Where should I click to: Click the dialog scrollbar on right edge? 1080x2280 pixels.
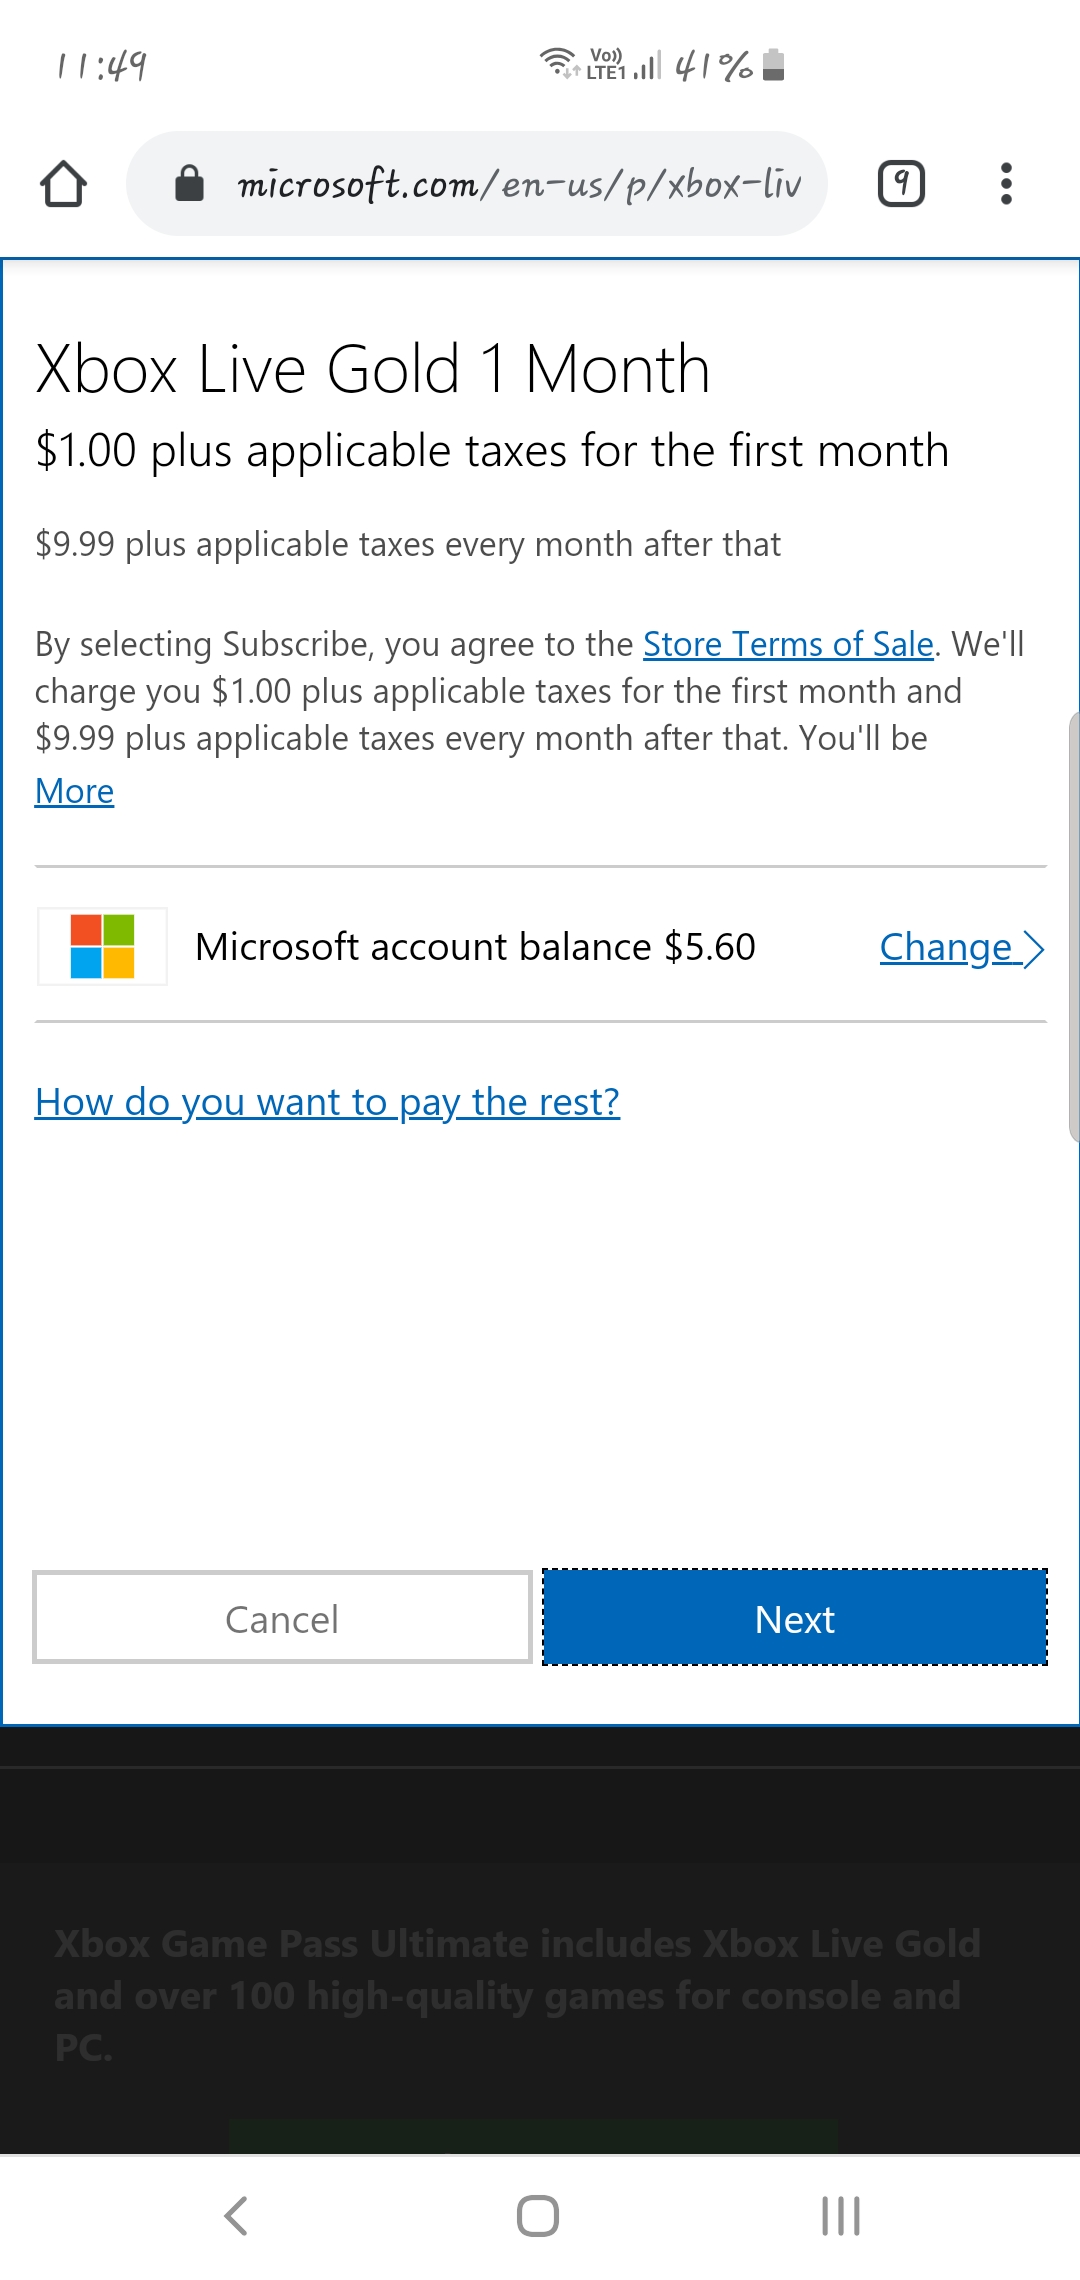tap(1074, 926)
